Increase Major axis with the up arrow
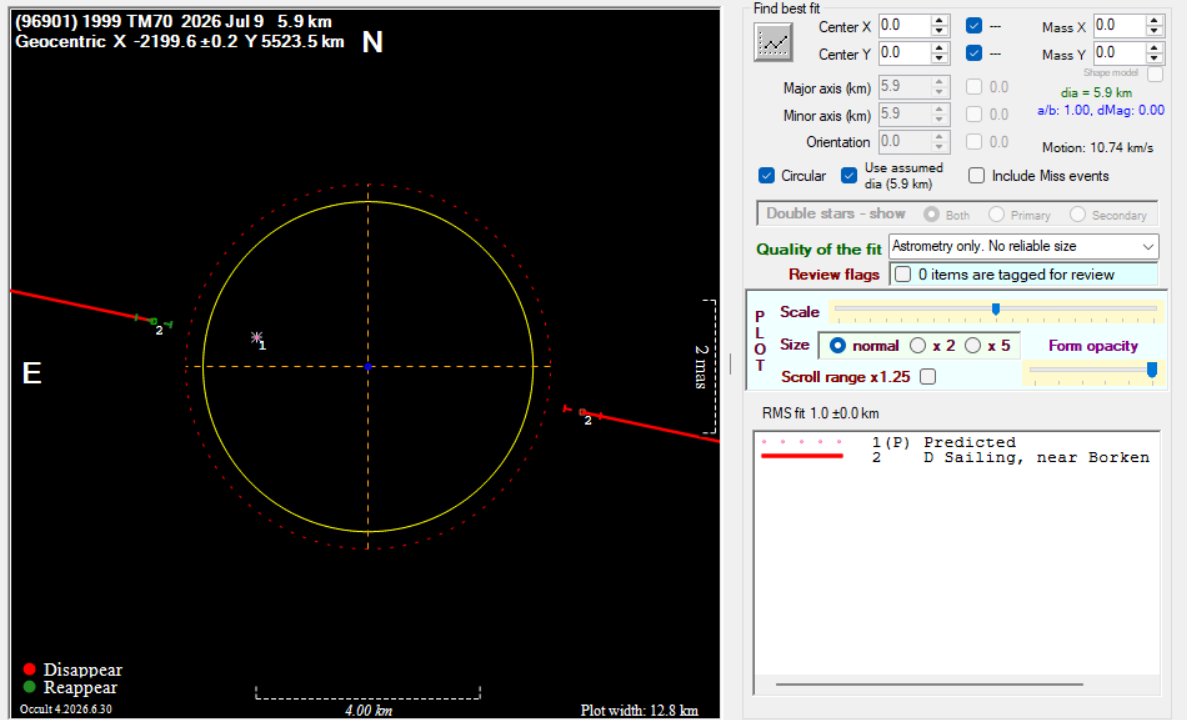 [939, 82]
